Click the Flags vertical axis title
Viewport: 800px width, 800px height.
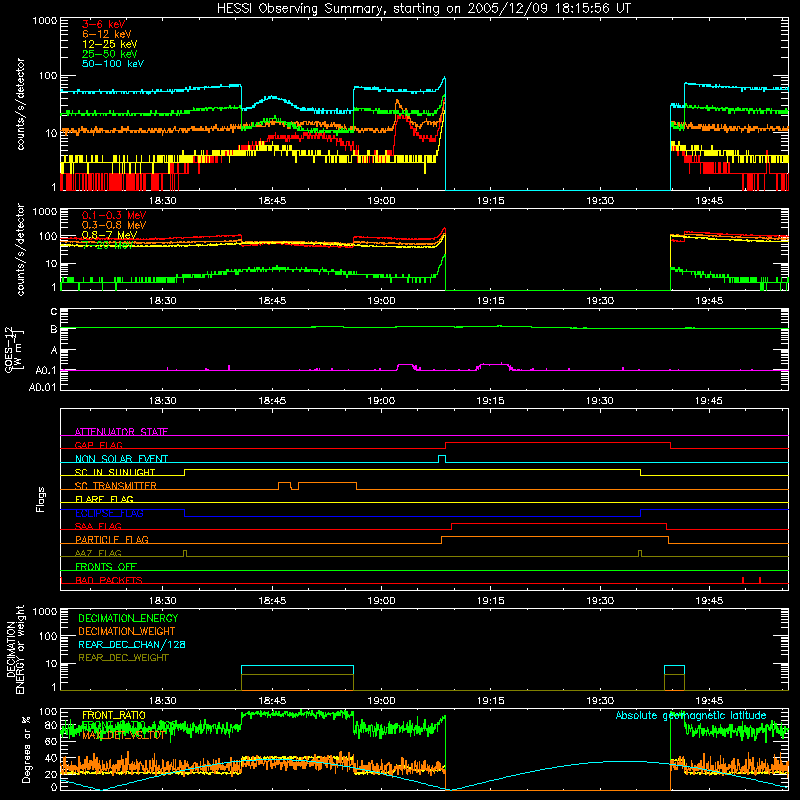(41, 499)
